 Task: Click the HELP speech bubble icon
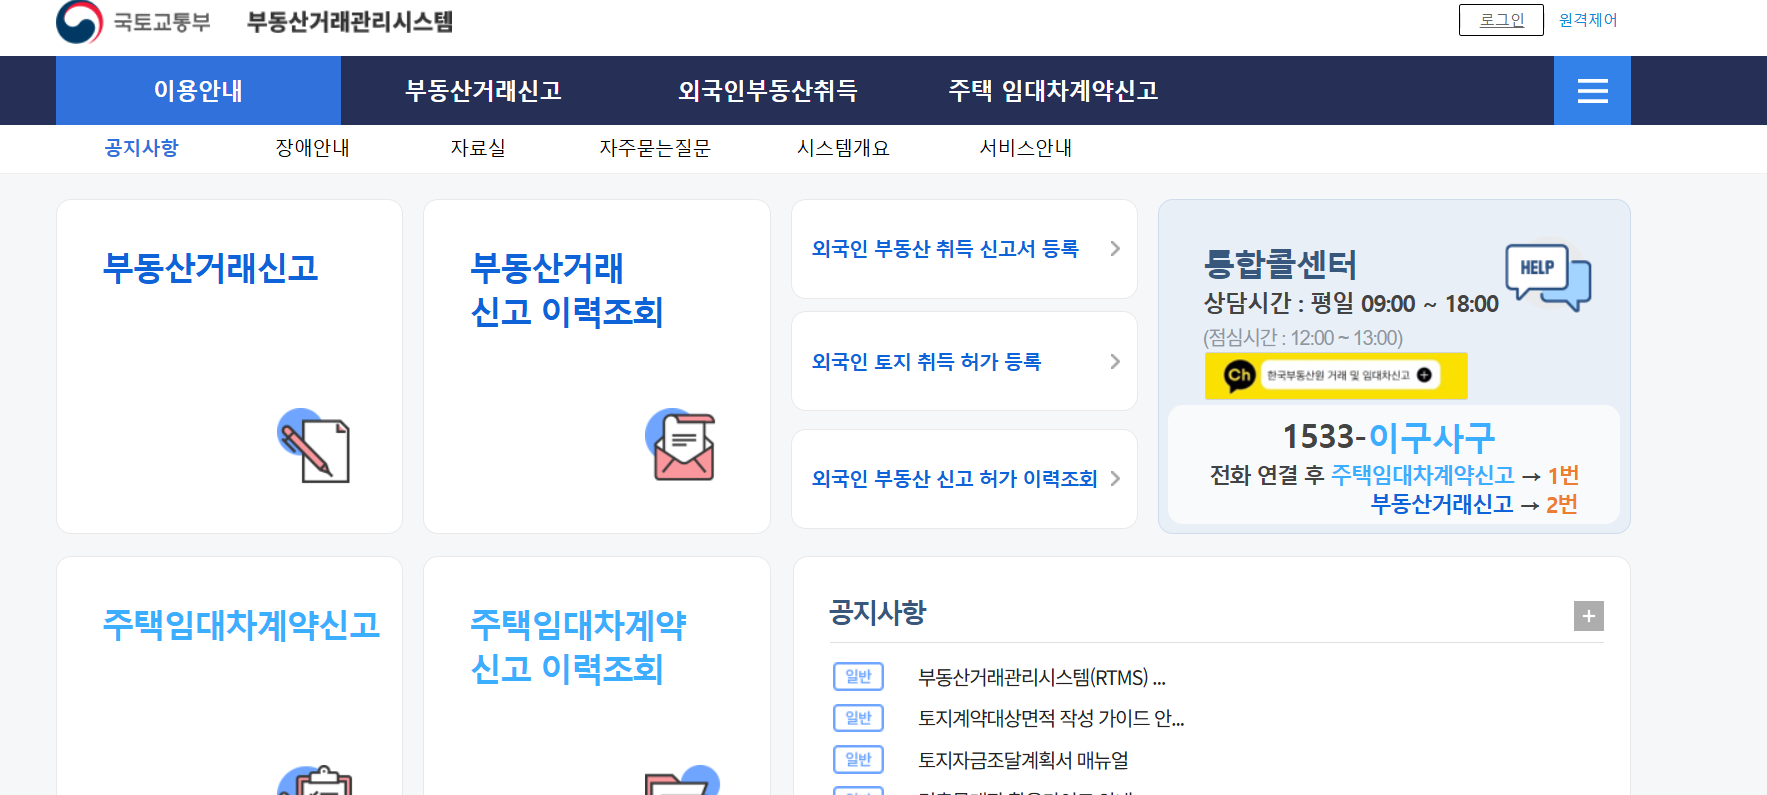pyautogui.click(x=1548, y=276)
